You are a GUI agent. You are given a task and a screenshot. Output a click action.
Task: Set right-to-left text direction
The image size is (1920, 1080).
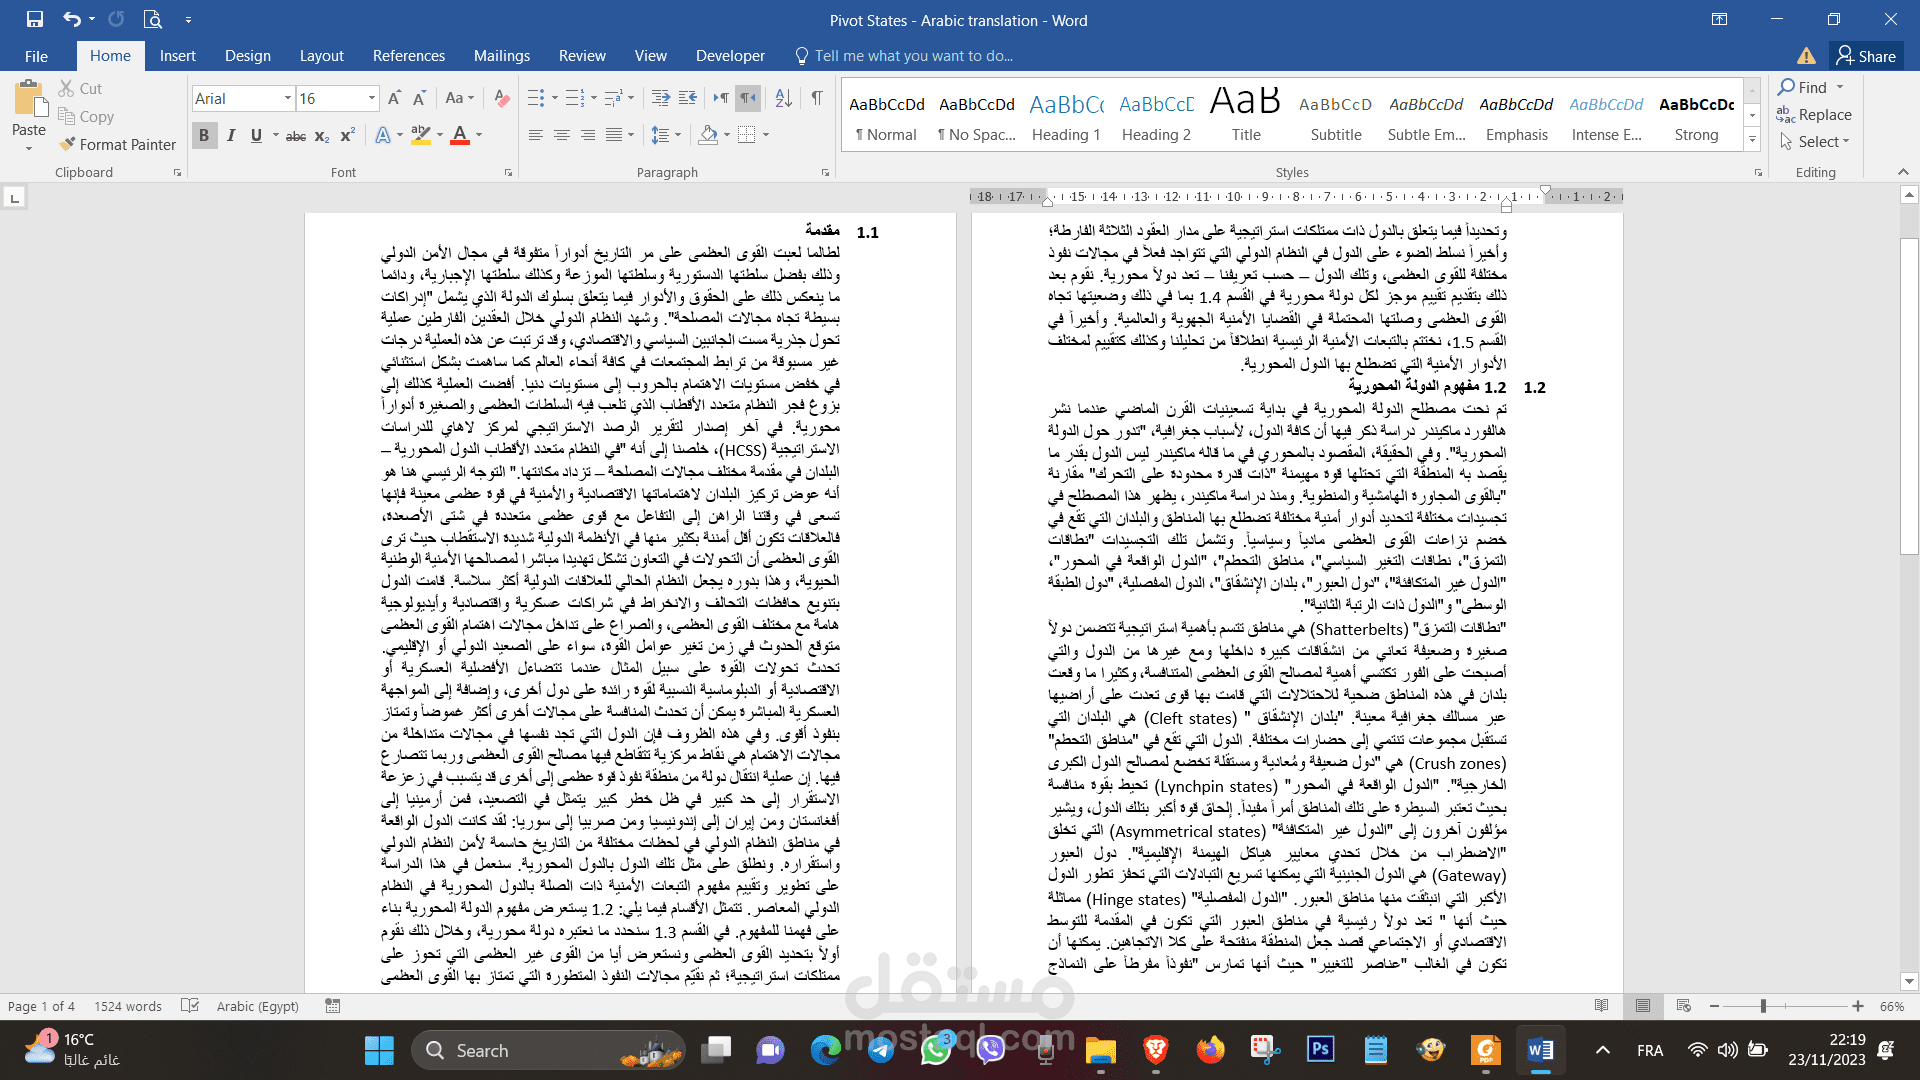coord(747,98)
